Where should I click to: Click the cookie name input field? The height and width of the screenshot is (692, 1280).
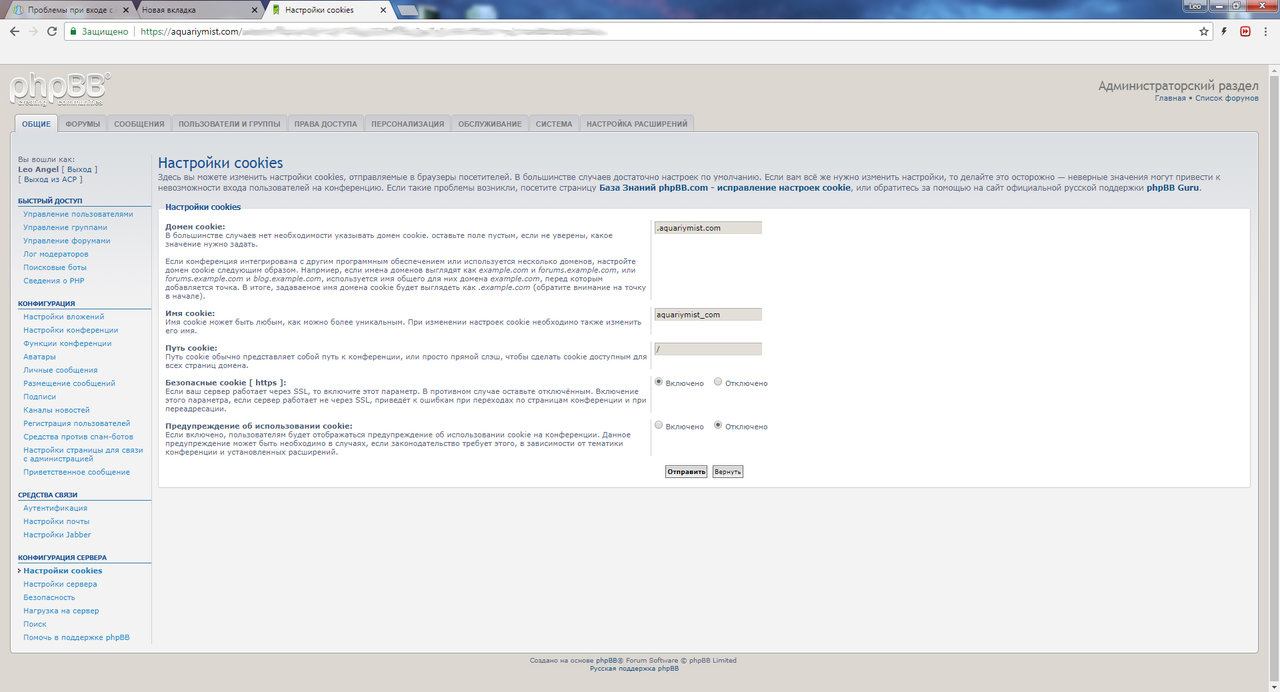(x=707, y=314)
